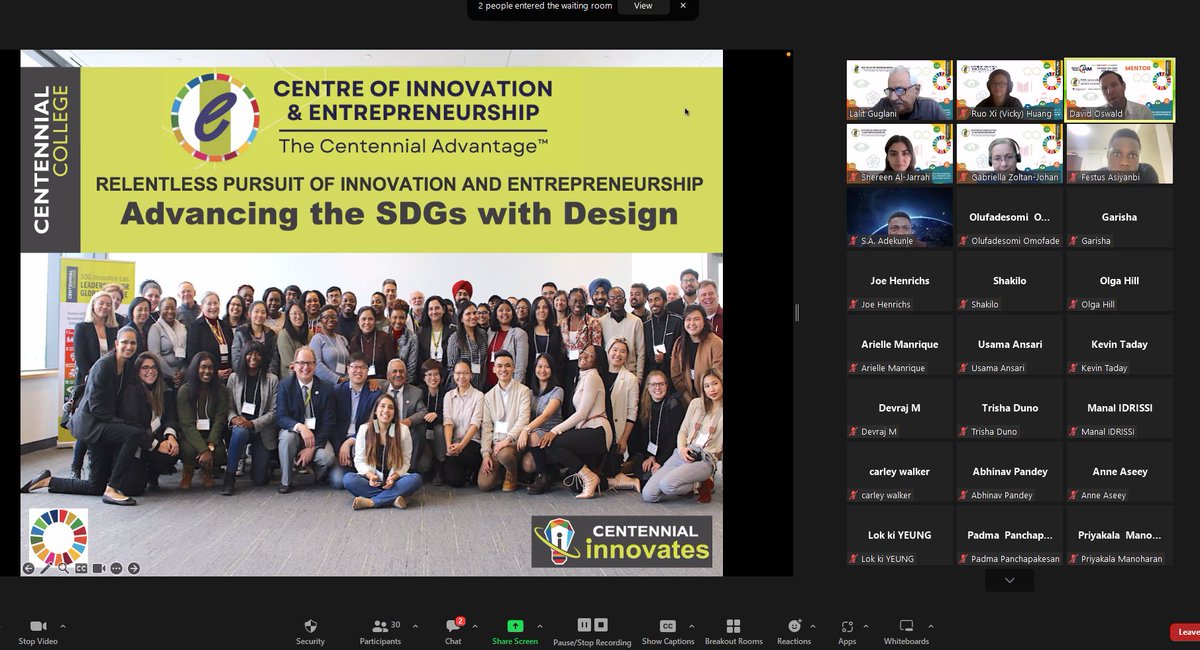Click the Olufadesomi Omofade participant tile
Image resolution: width=1200 pixels, height=650 pixels.
[1009, 217]
